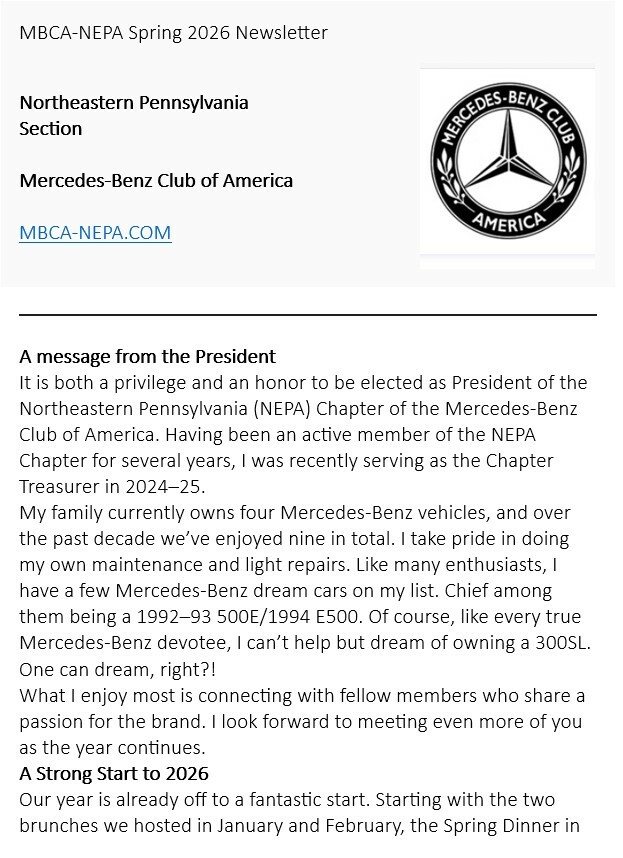
Task: Click the bold Mercedes-Benz Club of America heading
Action: point(156,181)
